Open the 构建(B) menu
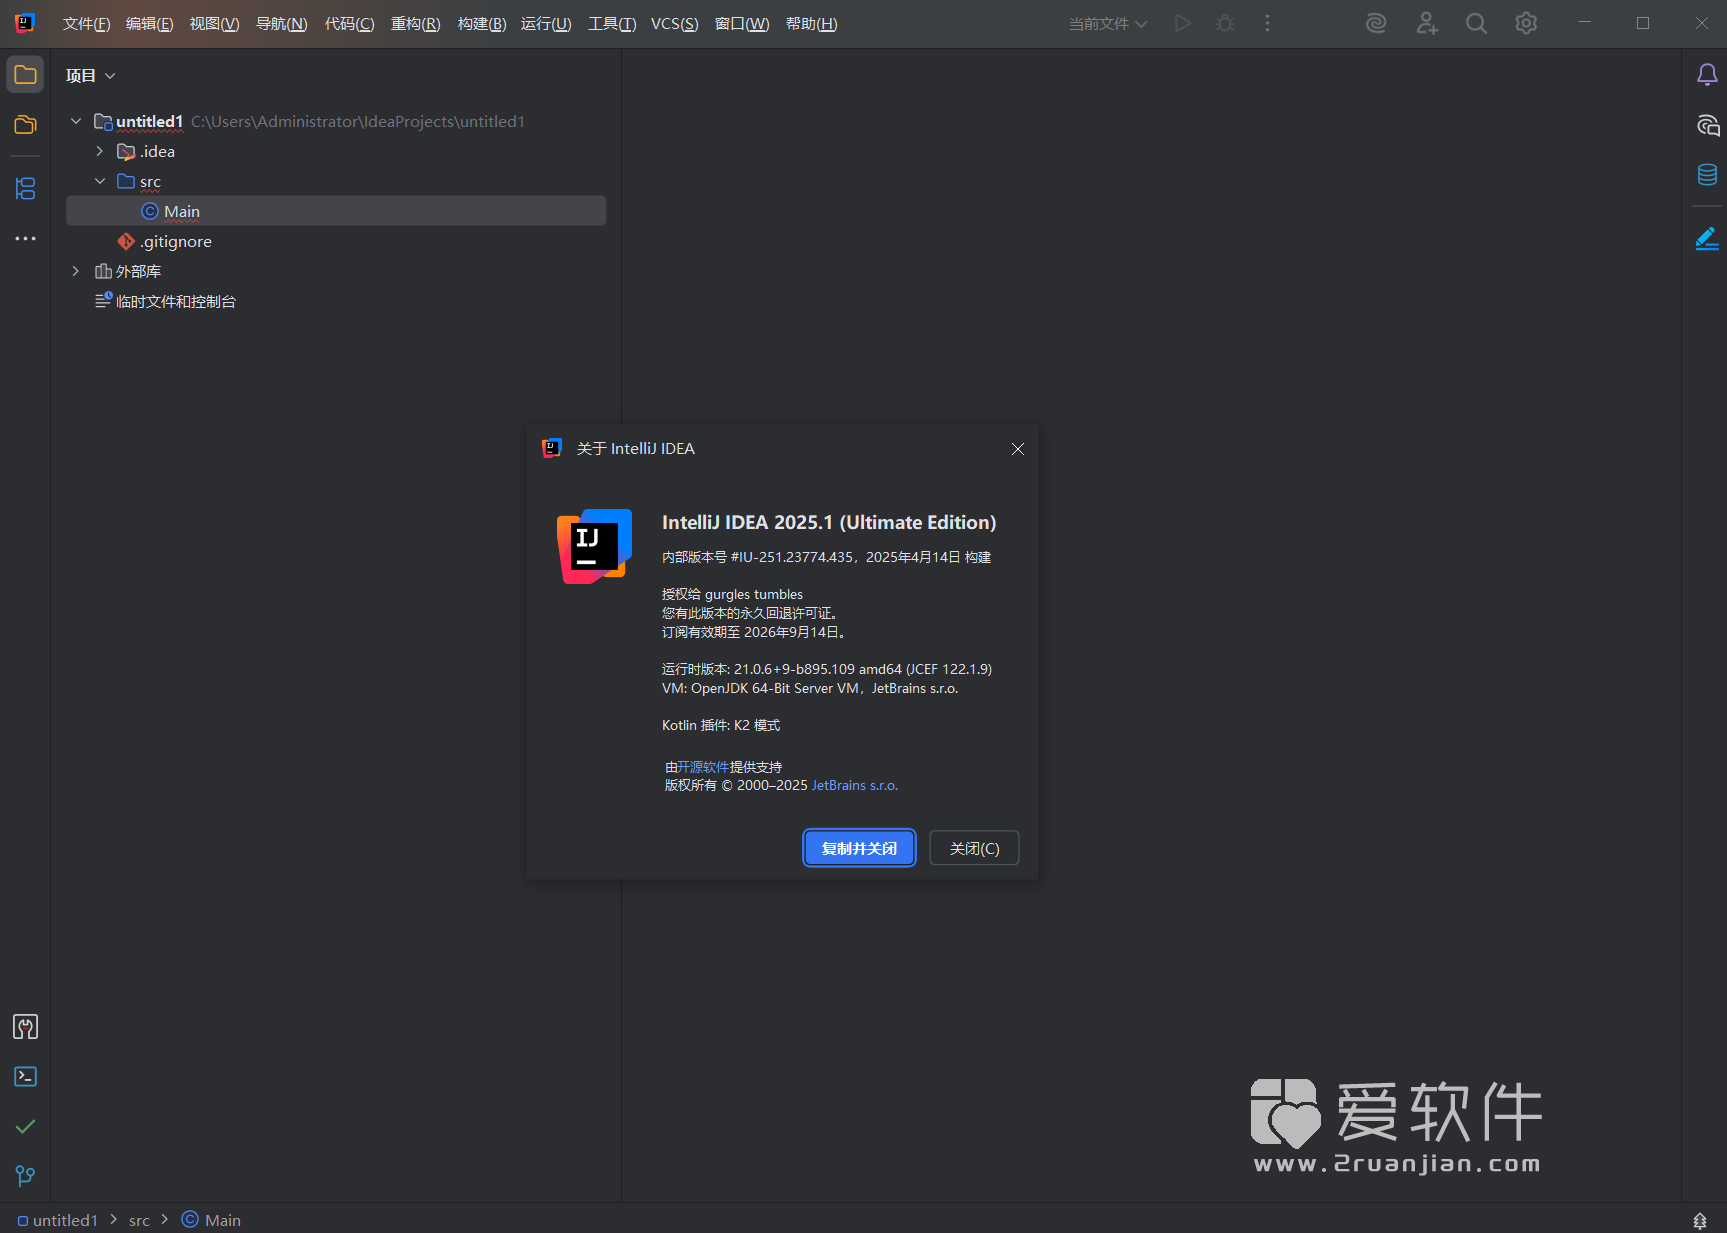This screenshot has width=1727, height=1233. click(x=481, y=24)
